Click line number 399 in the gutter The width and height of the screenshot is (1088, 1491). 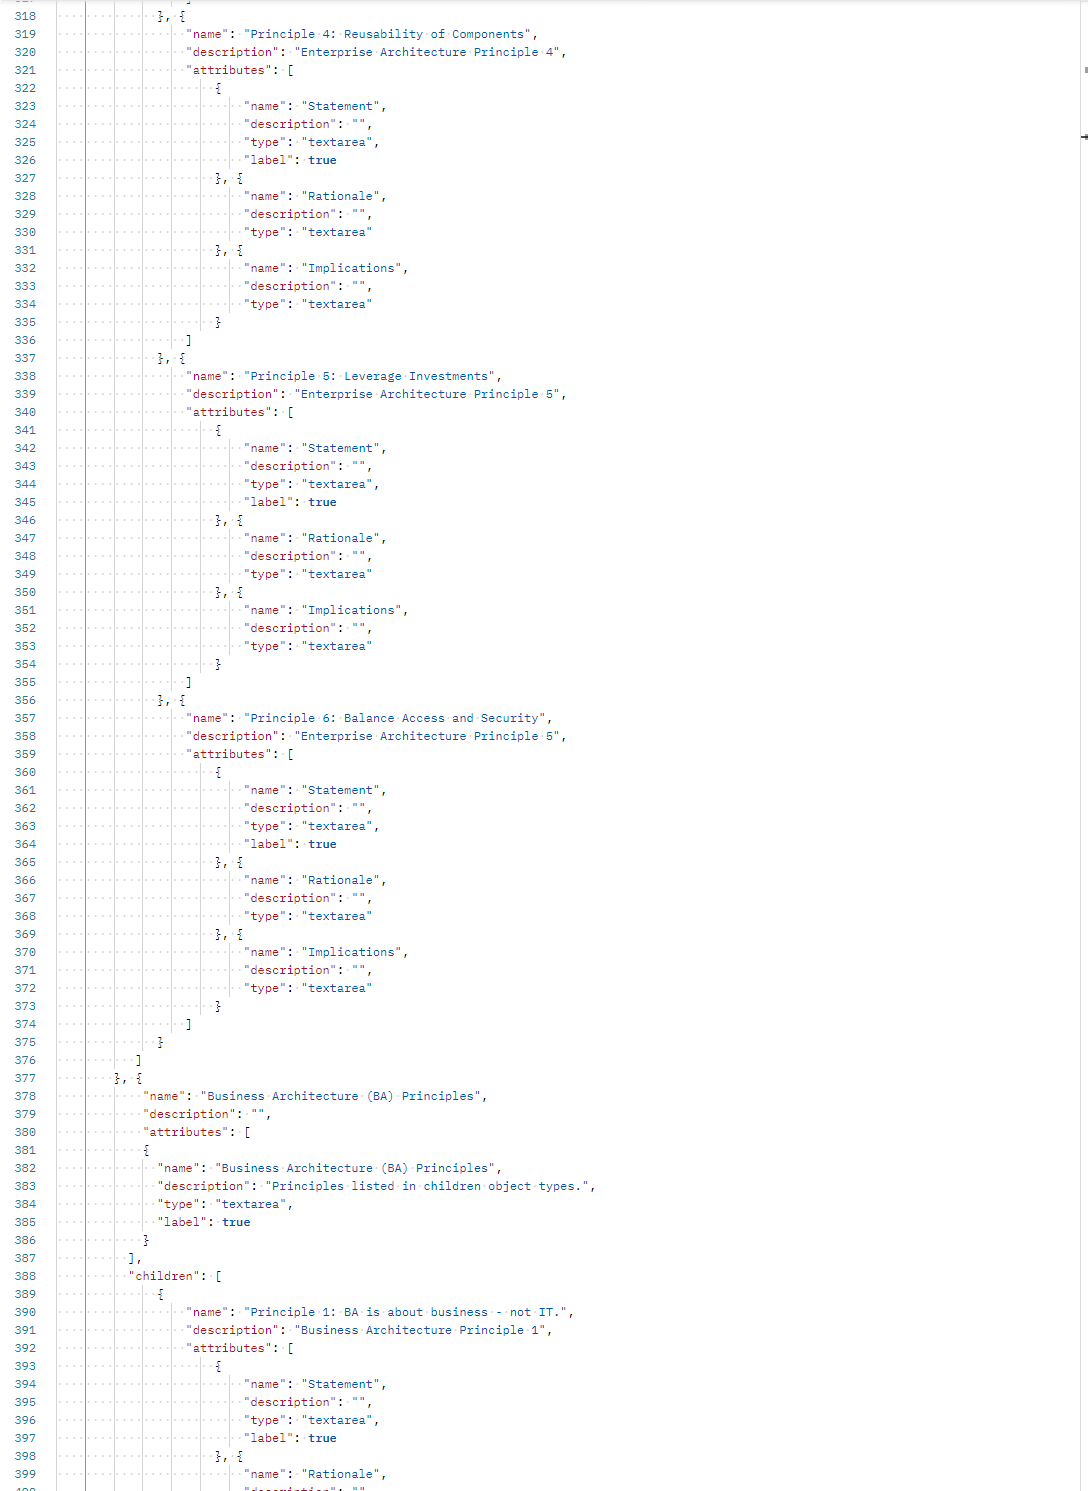(25, 1474)
